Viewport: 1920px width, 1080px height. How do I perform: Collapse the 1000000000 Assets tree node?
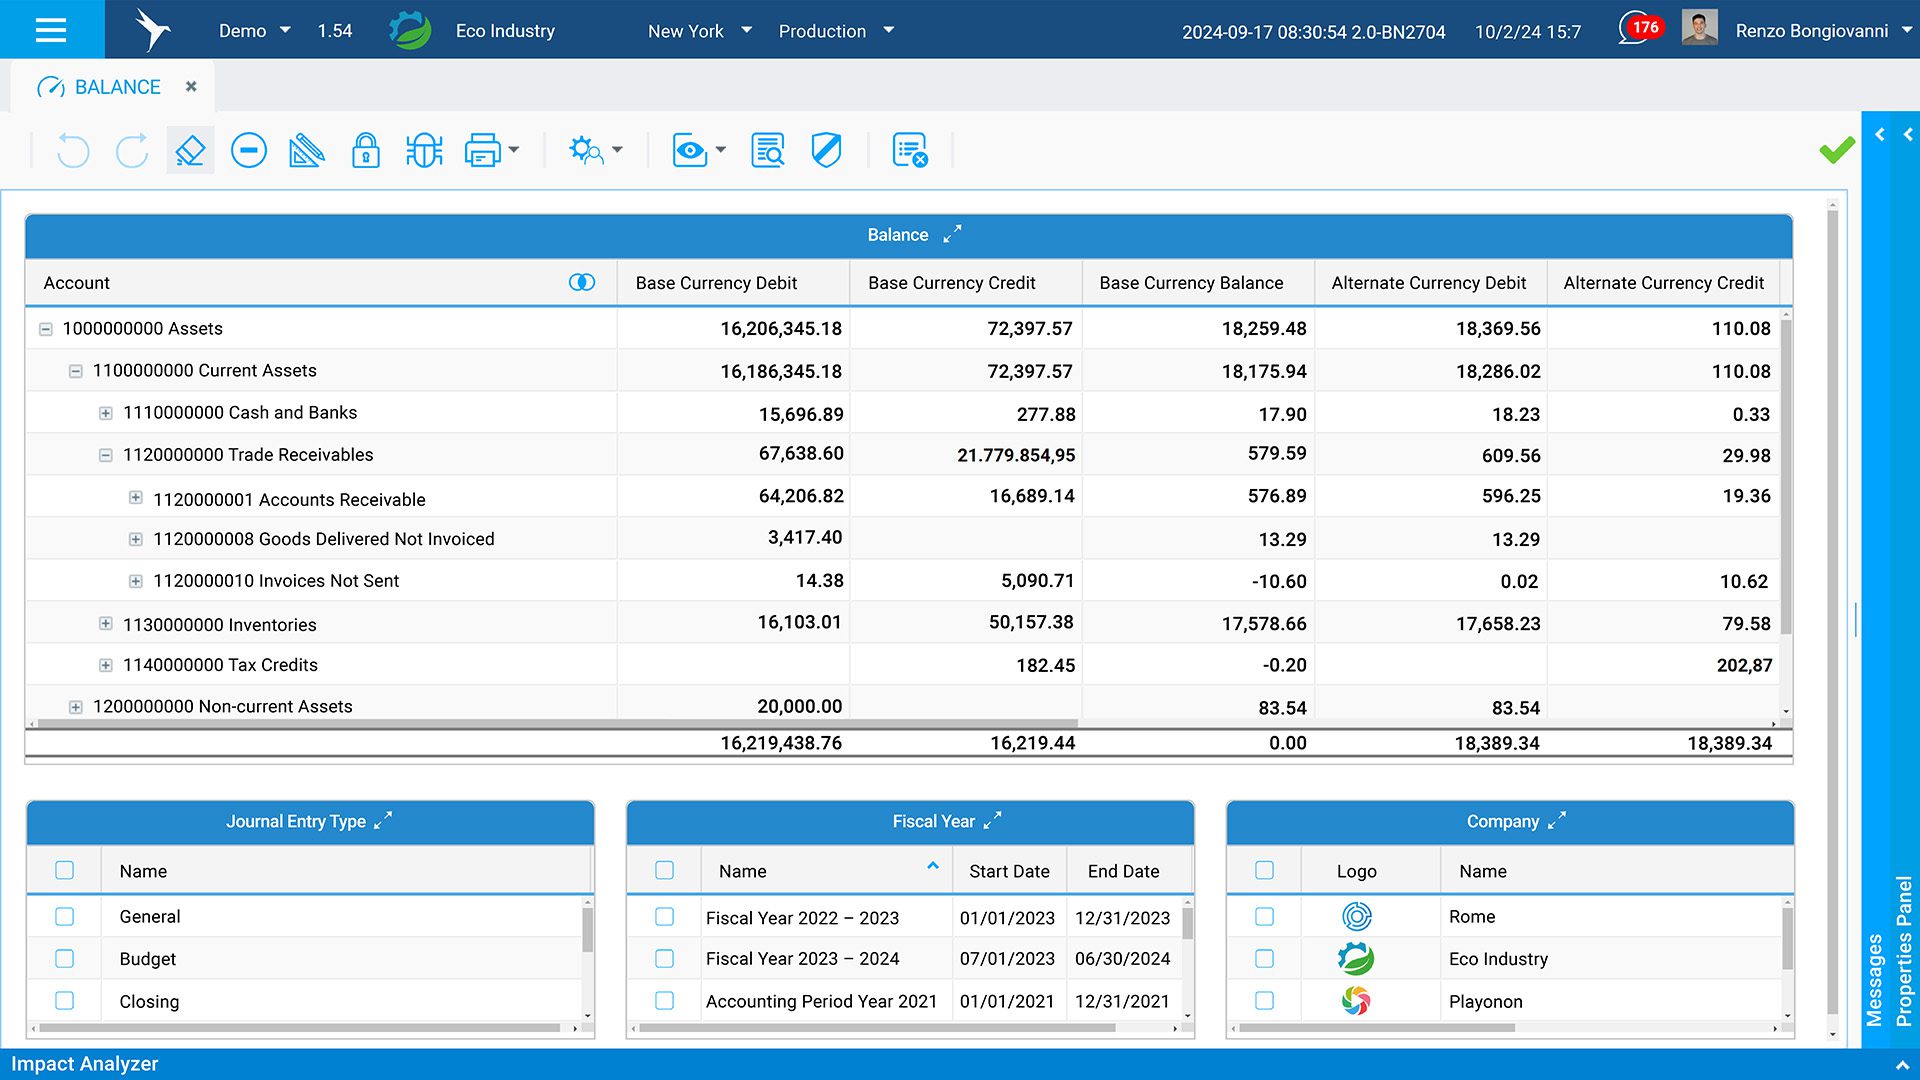pyautogui.click(x=46, y=329)
